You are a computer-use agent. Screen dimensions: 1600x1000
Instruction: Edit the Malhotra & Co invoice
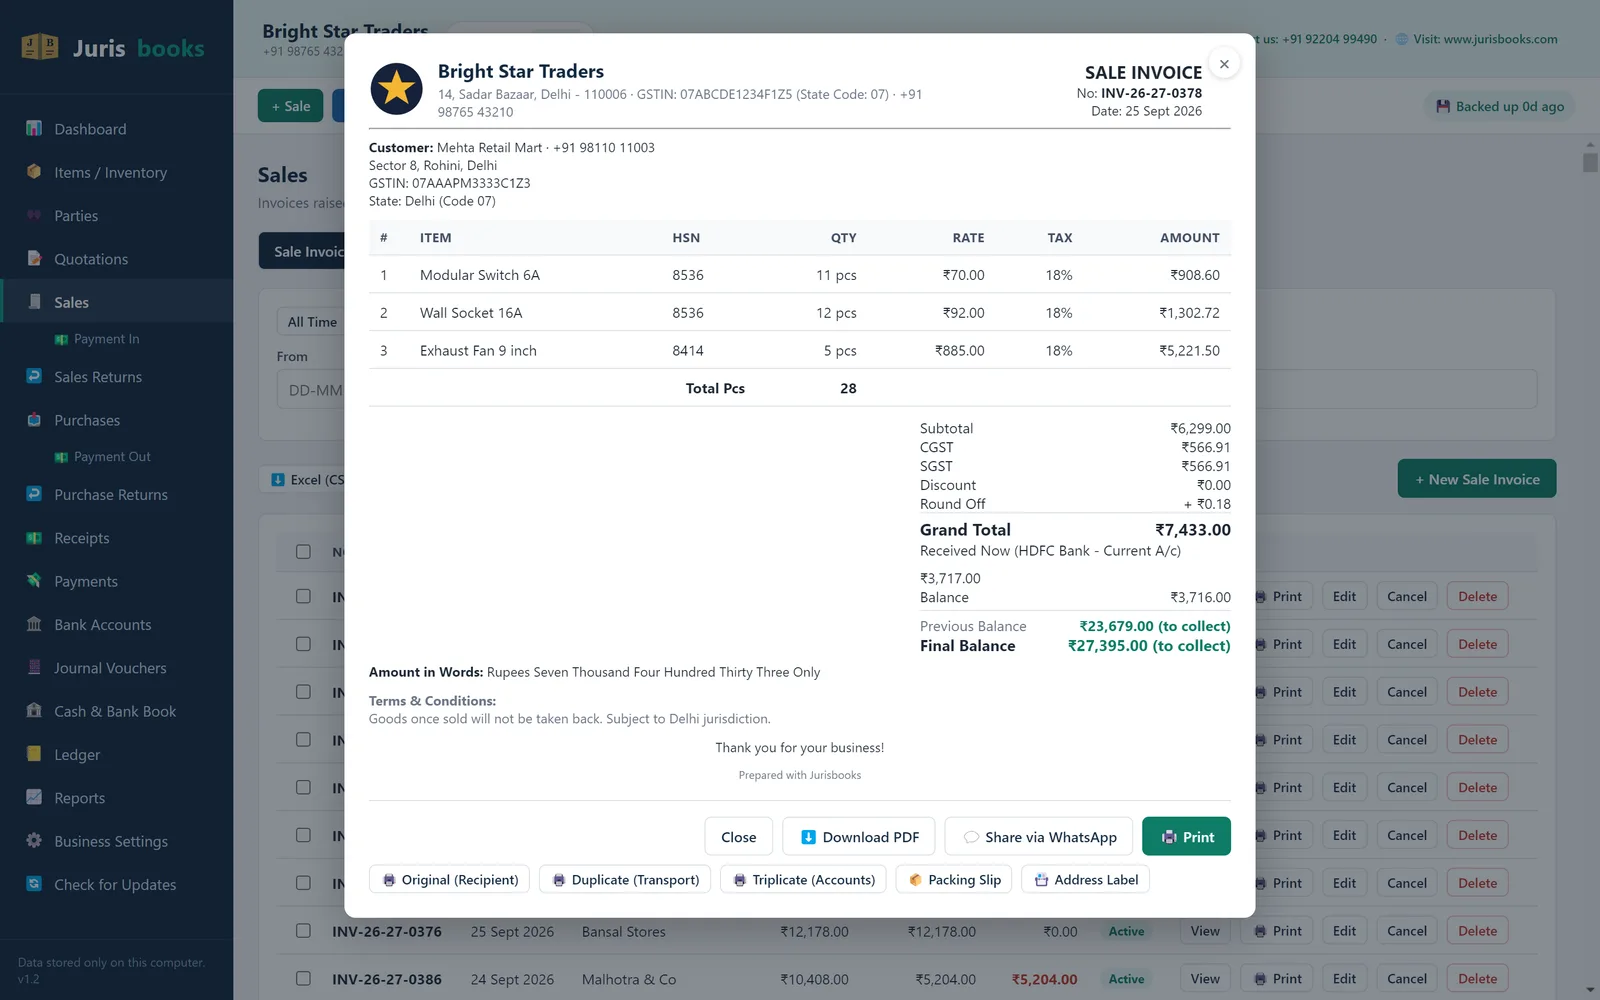pos(1344,979)
